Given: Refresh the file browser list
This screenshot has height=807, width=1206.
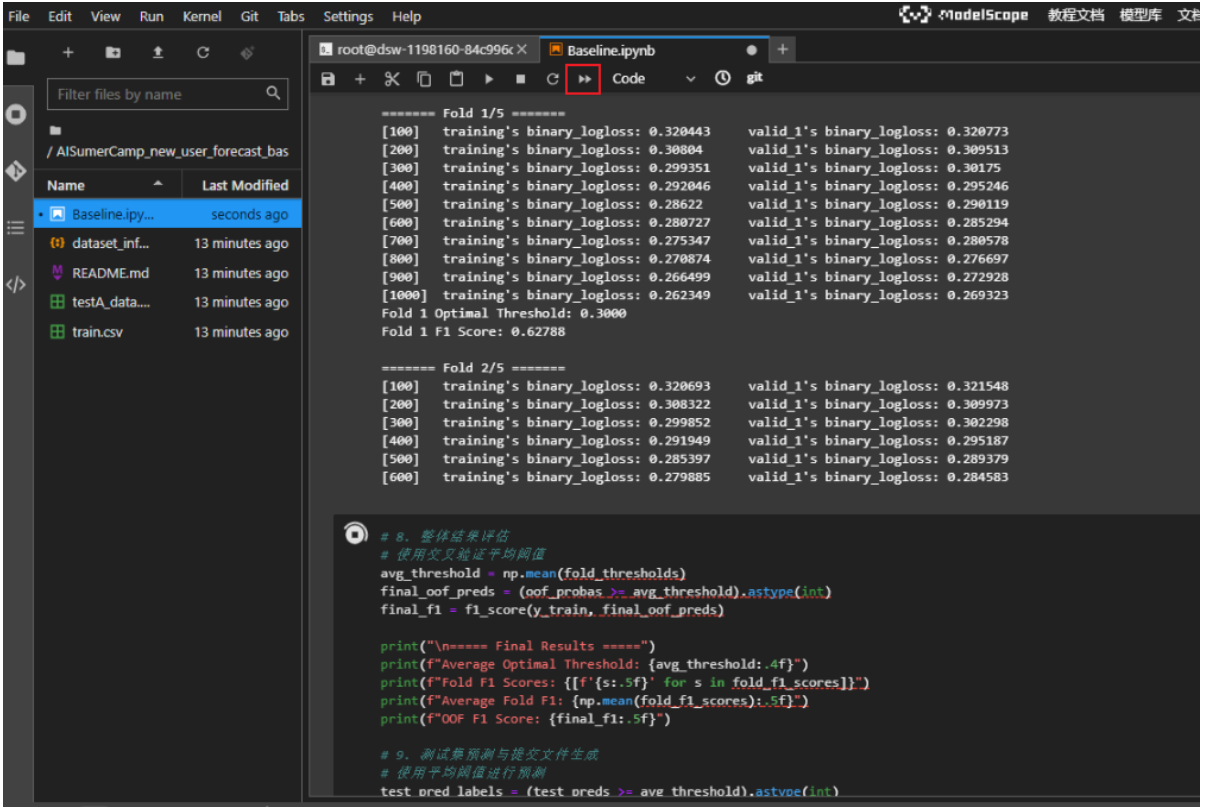Looking at the screenshot, I should 203,53.
